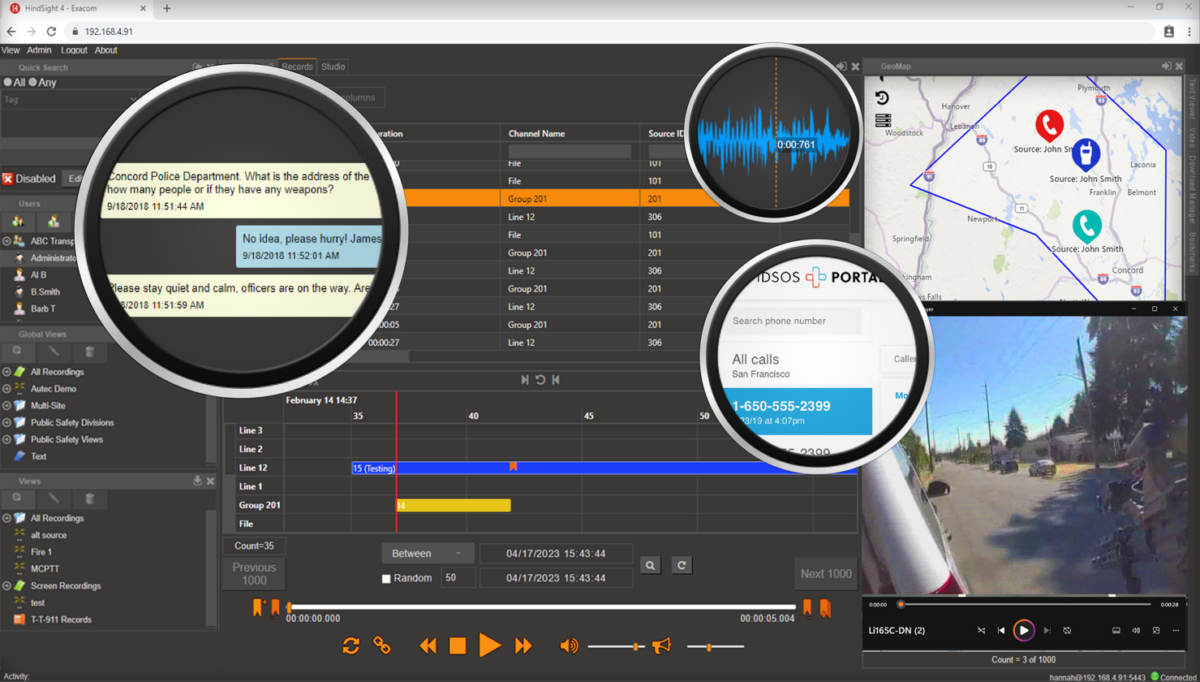Image resolution: width=1200 pixels, height=682 pixels.
Task: Expand Screen Recordings in the Views panel
Action: pyautogui.click(x=8, y=585)
